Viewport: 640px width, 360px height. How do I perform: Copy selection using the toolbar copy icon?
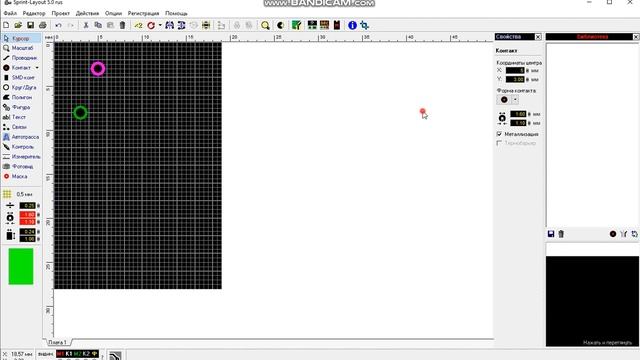pos(98,25)
